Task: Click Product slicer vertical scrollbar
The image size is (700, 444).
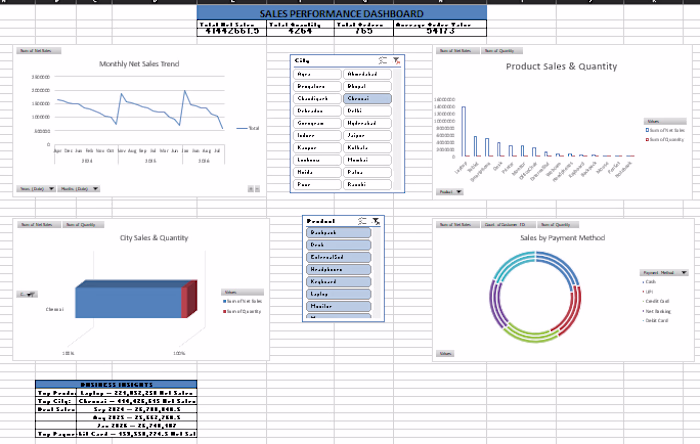Action: tap(377, 273)
